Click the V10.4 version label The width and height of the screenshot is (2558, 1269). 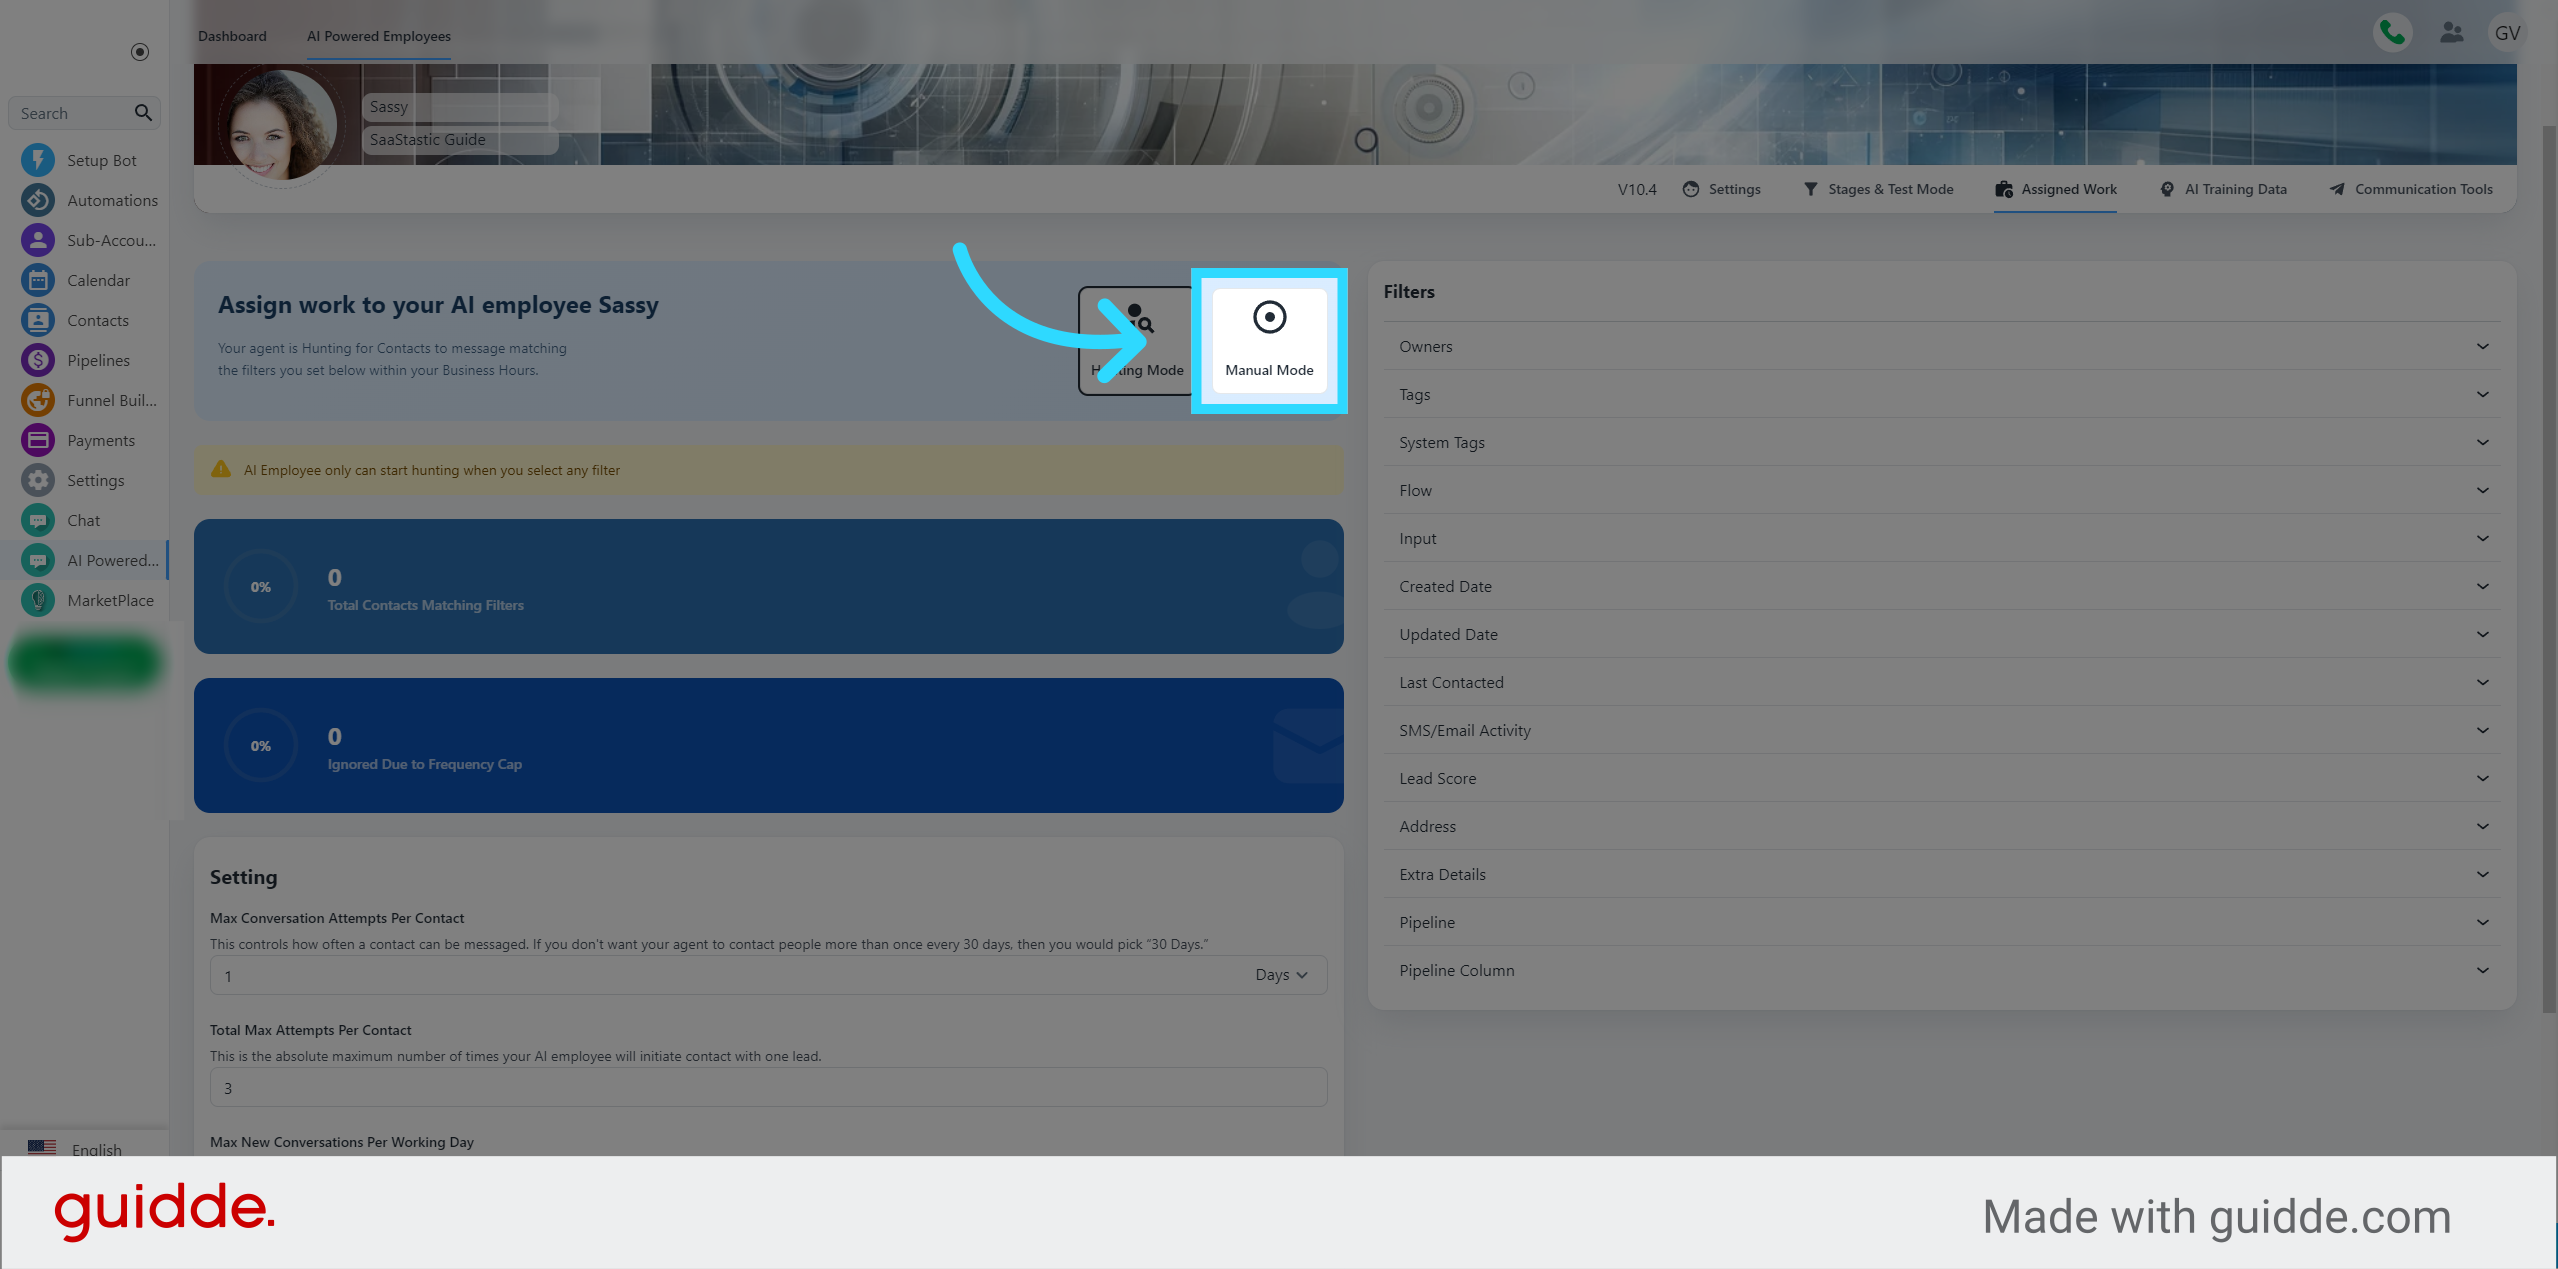point(1637,189)
